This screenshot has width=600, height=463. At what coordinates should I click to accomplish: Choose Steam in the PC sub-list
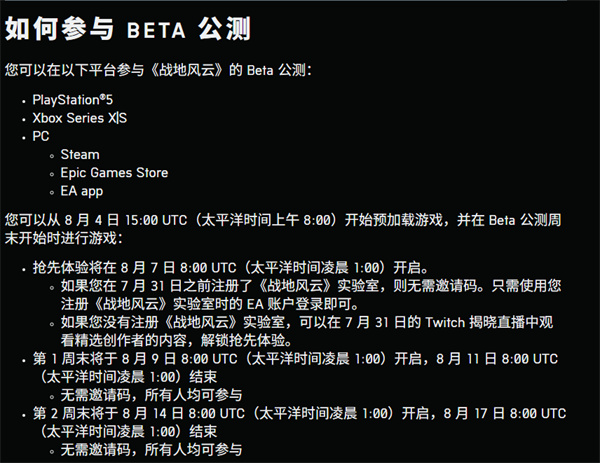[80, 154]
